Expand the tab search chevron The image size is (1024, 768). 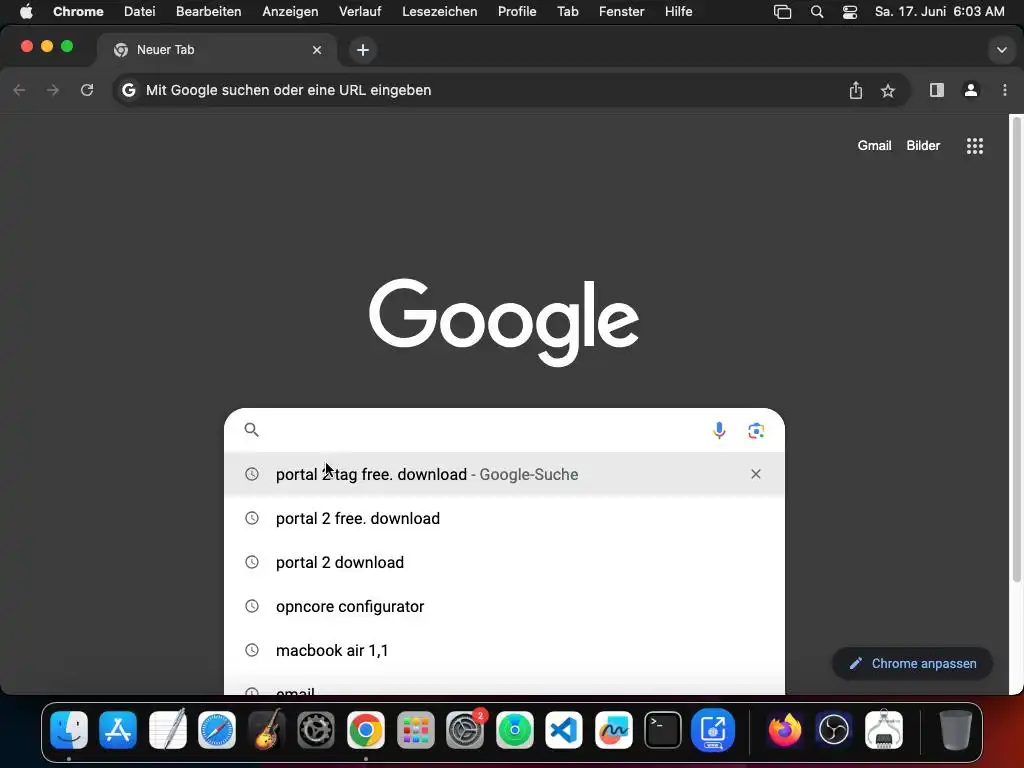pos(1001,50)
